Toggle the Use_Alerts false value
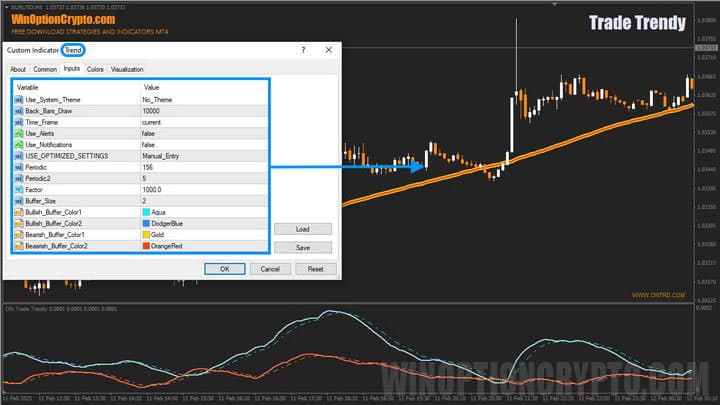The height and width of the screenshot is (405, 720). pyautogui.click(x=148, y=133)
